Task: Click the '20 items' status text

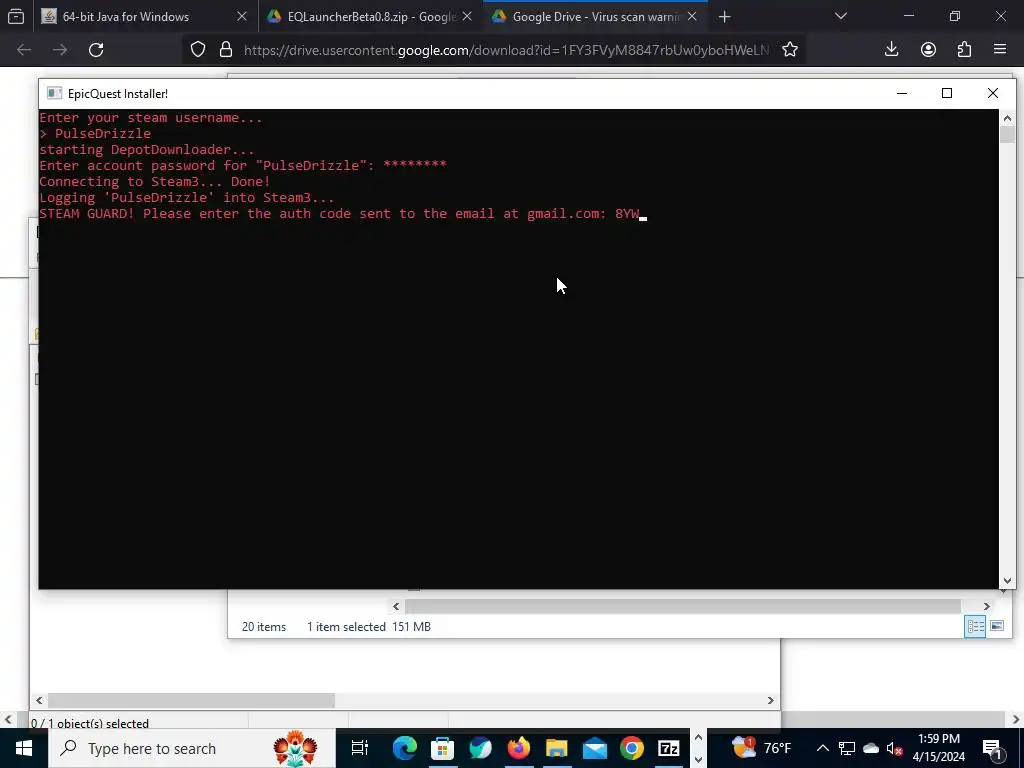Action: pyautogui.click(x=264, y=627)
